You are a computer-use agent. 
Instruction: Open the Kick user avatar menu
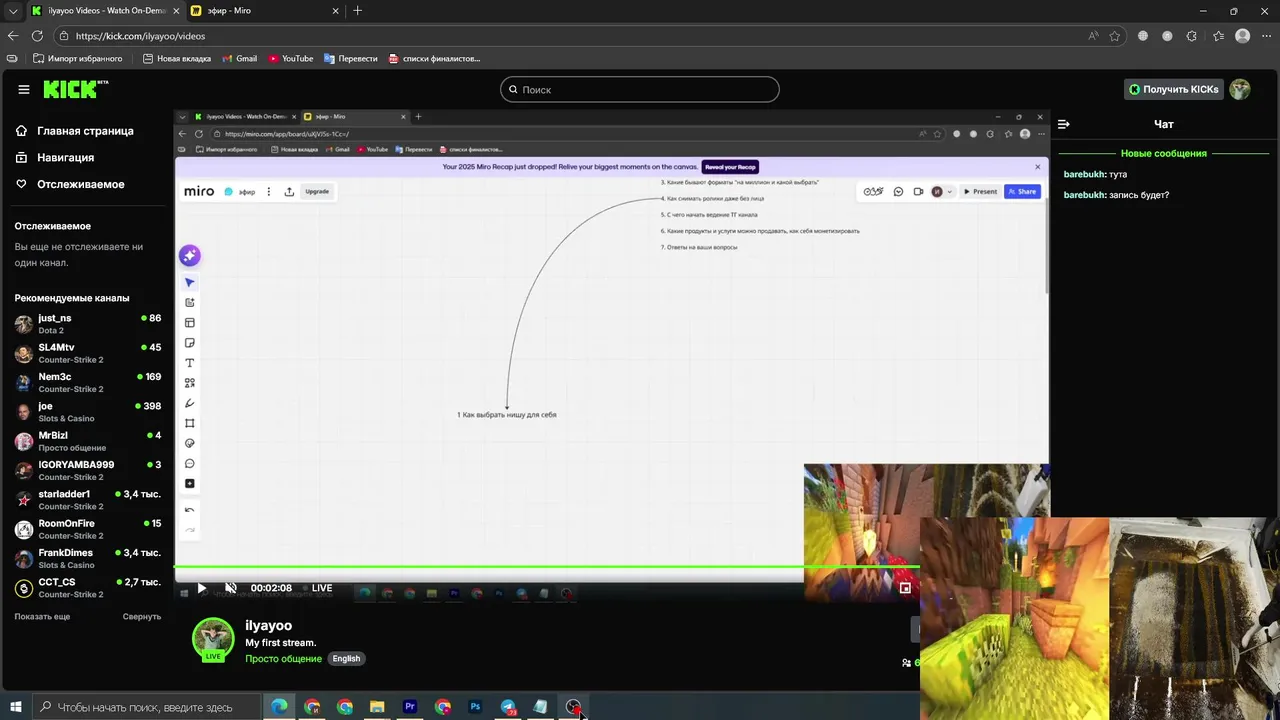(x=1240, y=89)
